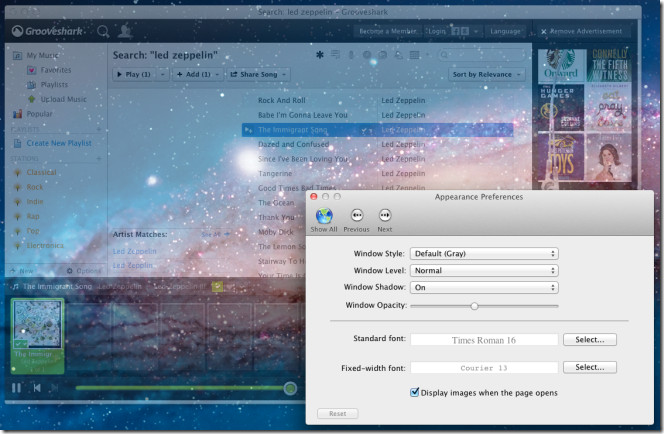Focus the filter search field above results
The image size is (664, 434).
coord(482,55)
